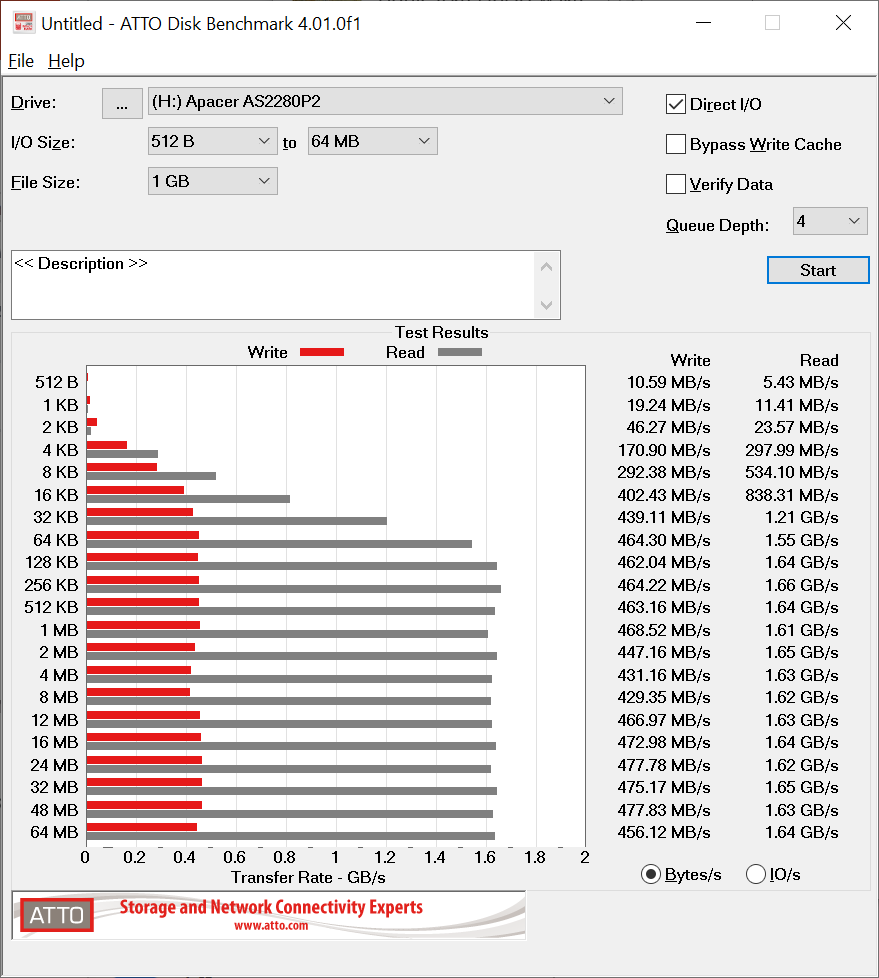Enable Bypass Write Cache

(676, 144)
